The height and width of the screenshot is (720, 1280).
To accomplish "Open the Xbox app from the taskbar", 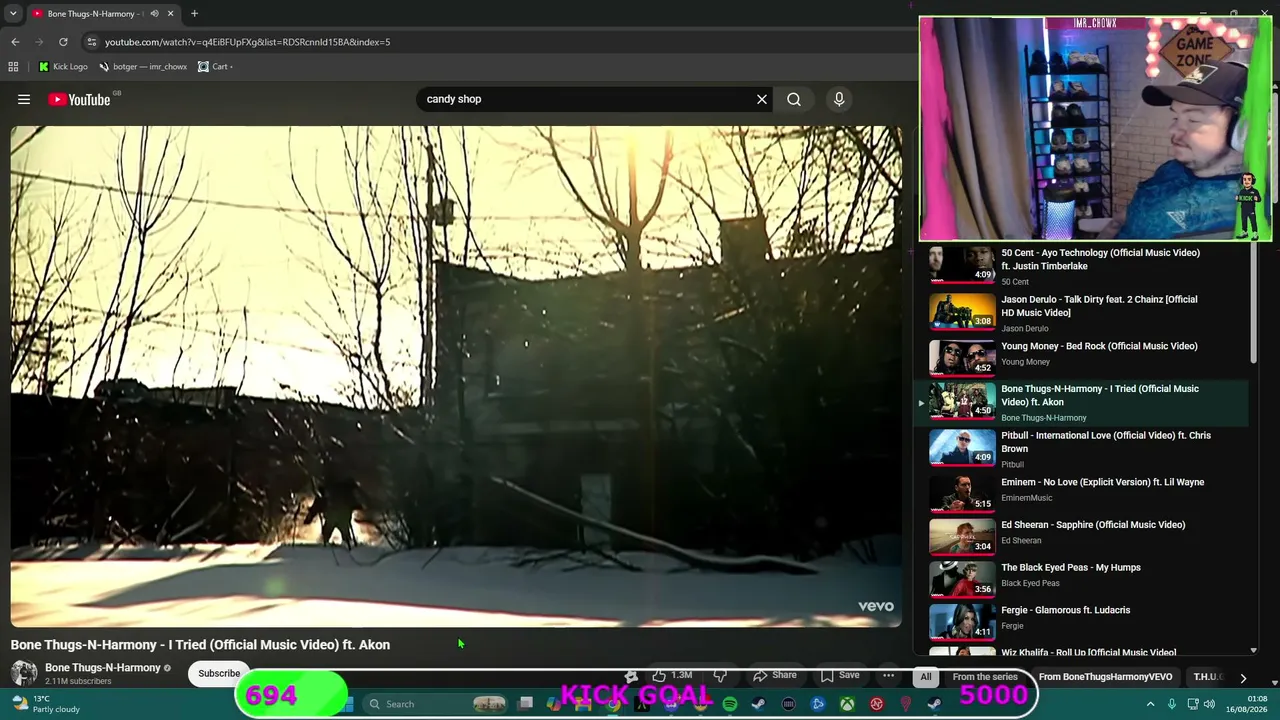I will (x=847, y=704).
